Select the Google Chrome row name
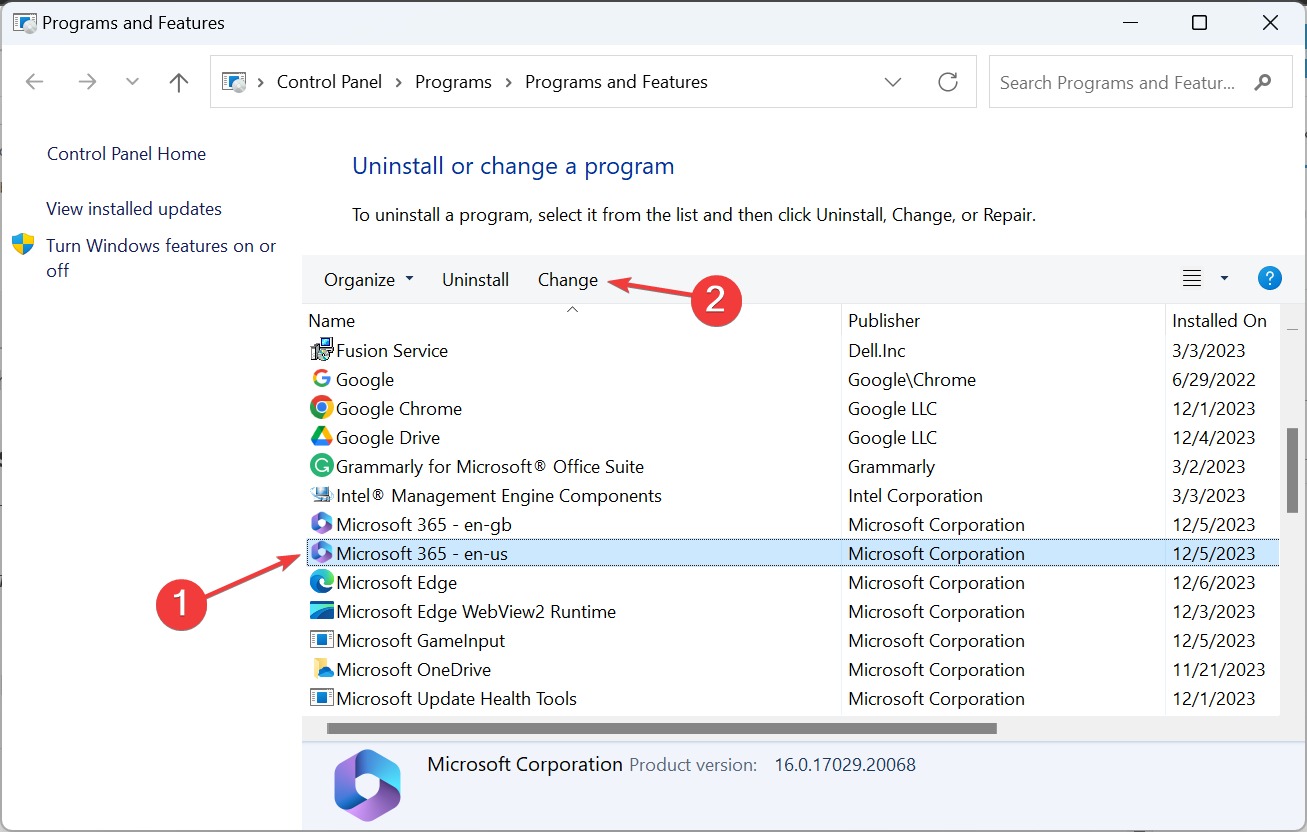The image size is (1307, 832). click(x=399, y=408)
